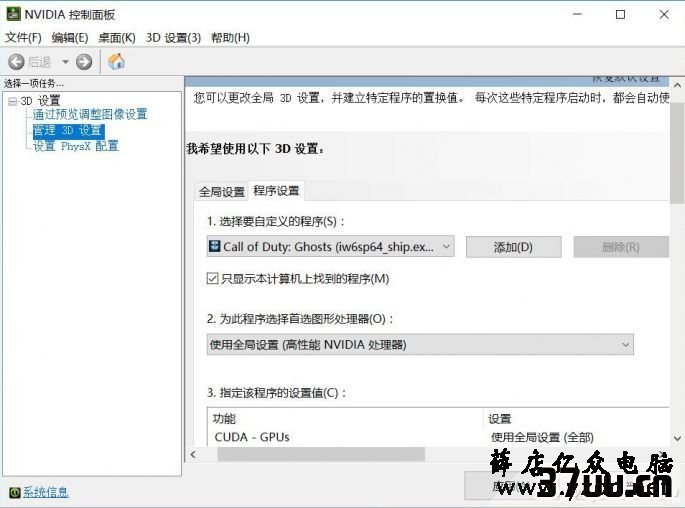
Task: Open the 文件(F) menu
Action: coord(23,38)
